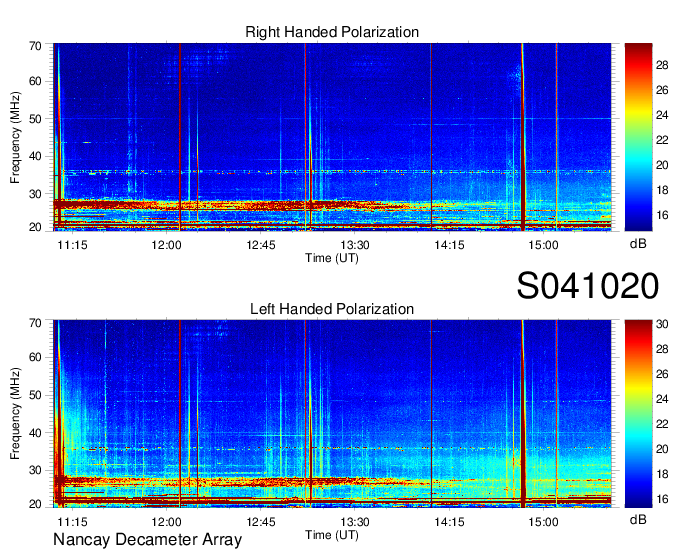Click the 30 MHz tick on Left Handed frequency axis
The width and height of the screenshot is (680, 552).
(x=35, y=470)
